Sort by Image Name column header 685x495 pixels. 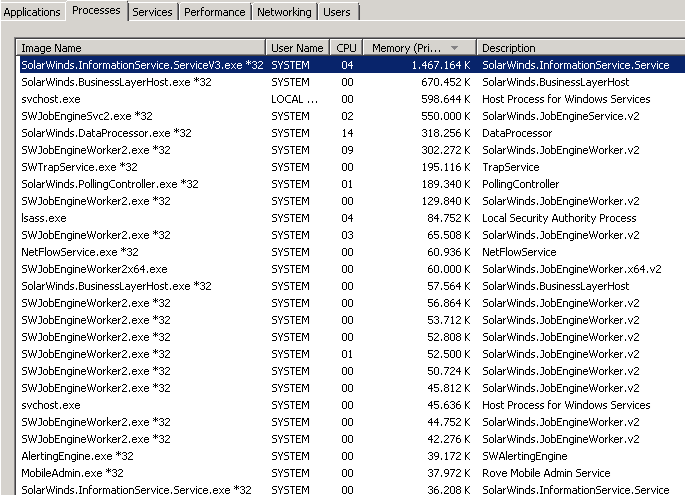click(141, 48)
